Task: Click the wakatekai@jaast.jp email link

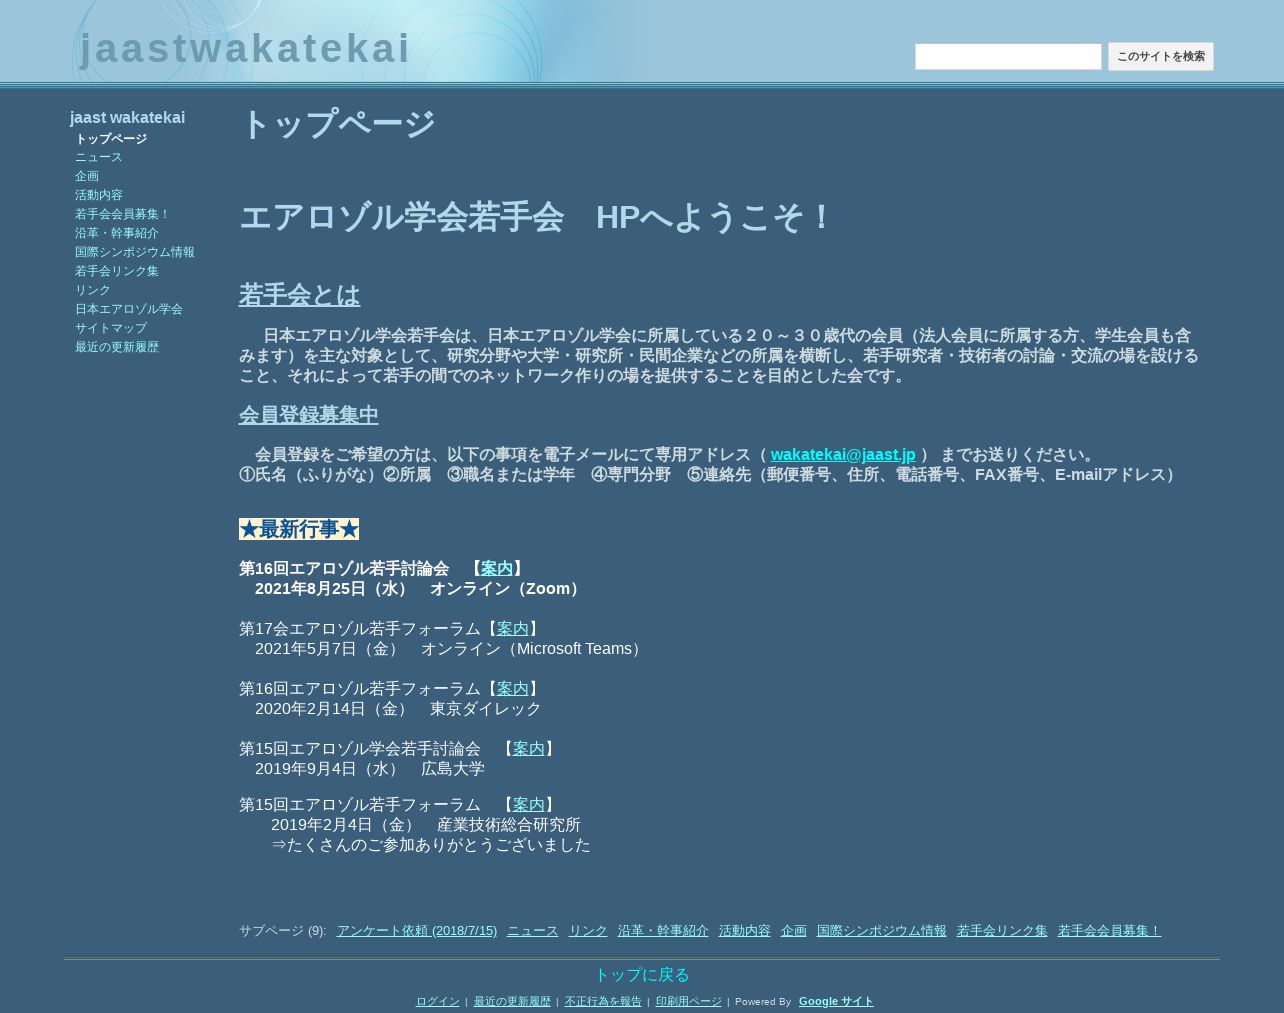Action: (843, 455)
